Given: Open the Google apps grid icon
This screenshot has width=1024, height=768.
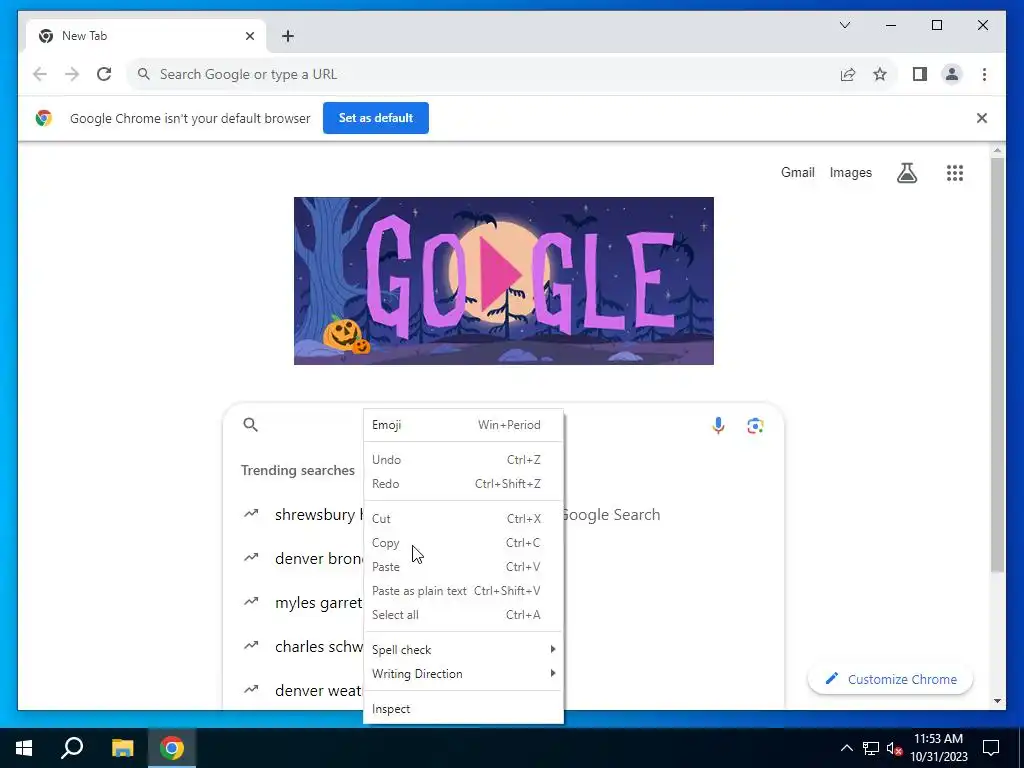Looking at the screenshot, I should pos(955,173).
